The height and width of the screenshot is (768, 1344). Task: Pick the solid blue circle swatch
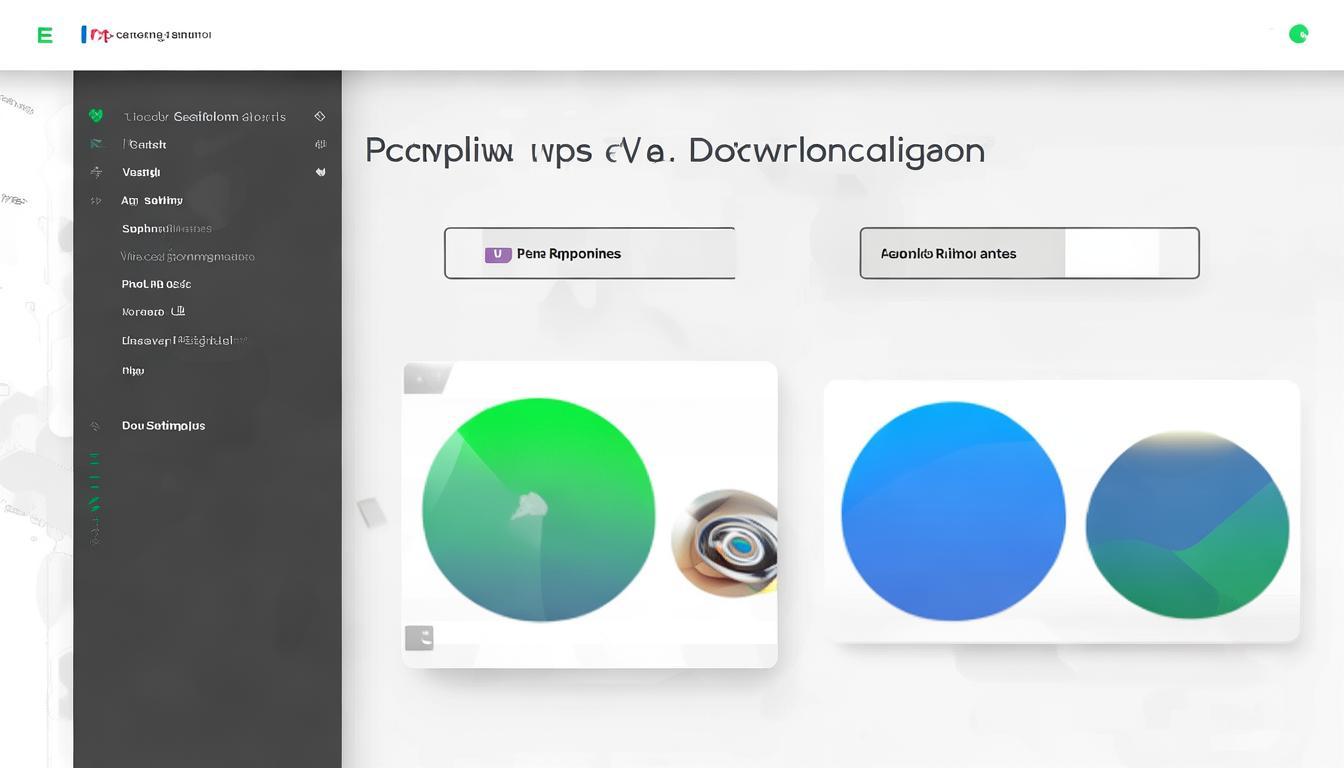click(952, 512)
